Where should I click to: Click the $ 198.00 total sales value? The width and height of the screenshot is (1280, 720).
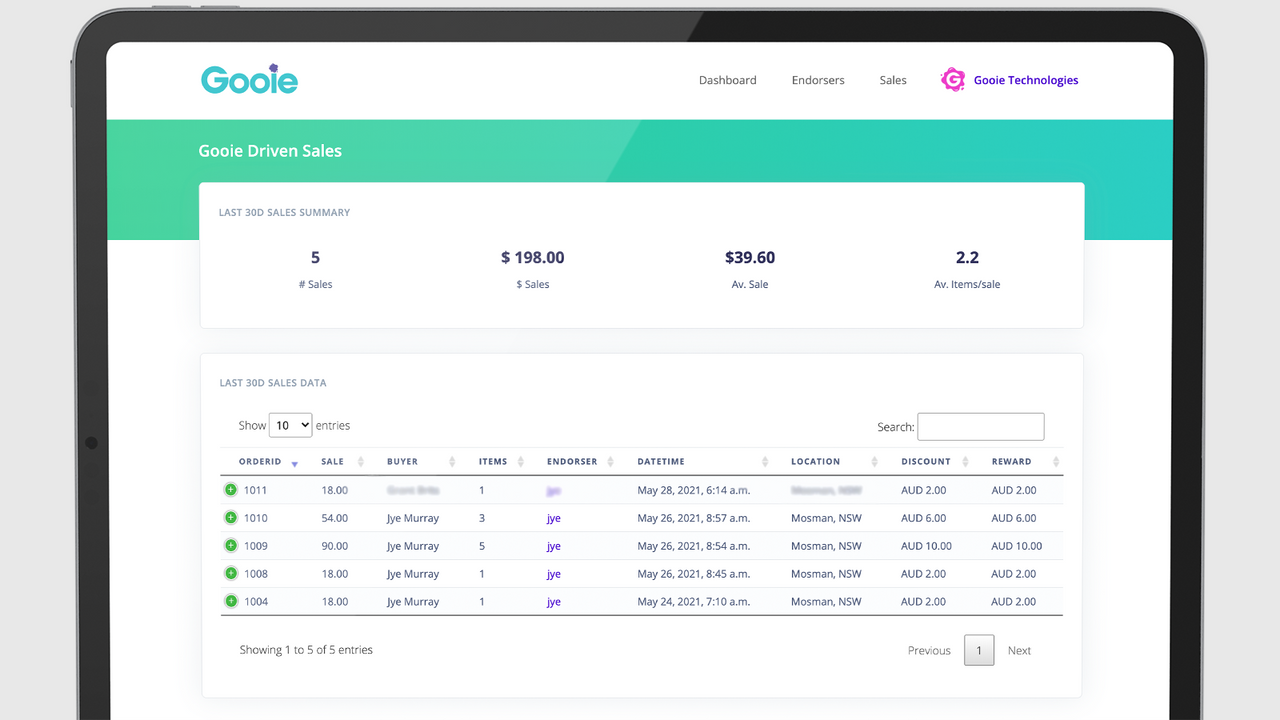coord(533,257)
